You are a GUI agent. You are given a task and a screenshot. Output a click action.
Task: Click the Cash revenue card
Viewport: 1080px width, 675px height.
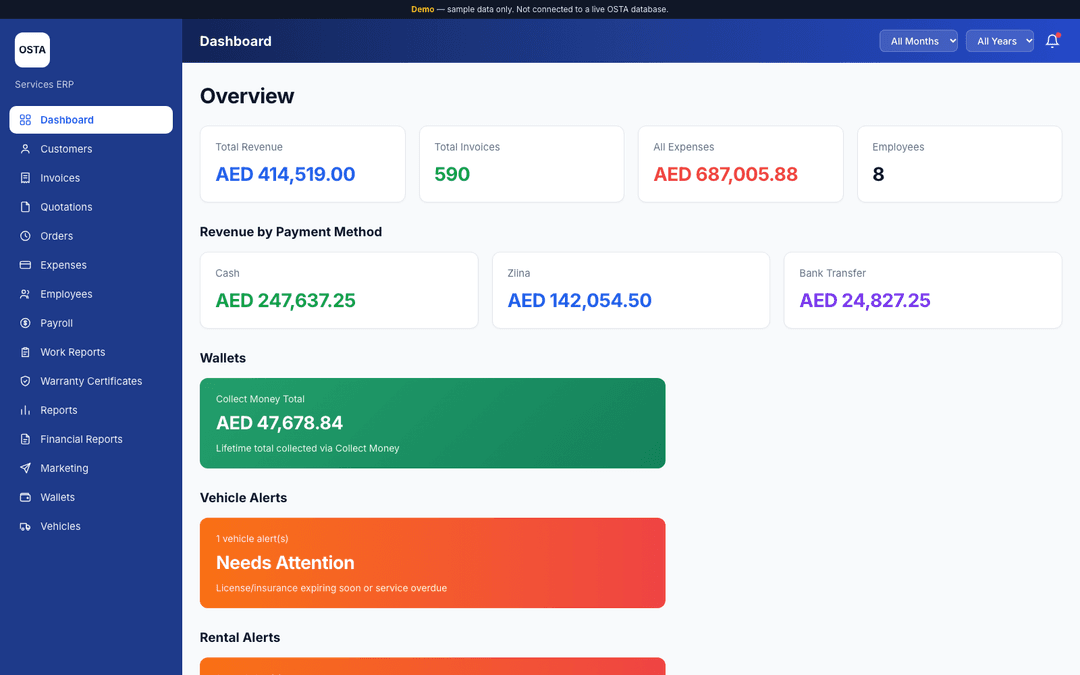339,290
